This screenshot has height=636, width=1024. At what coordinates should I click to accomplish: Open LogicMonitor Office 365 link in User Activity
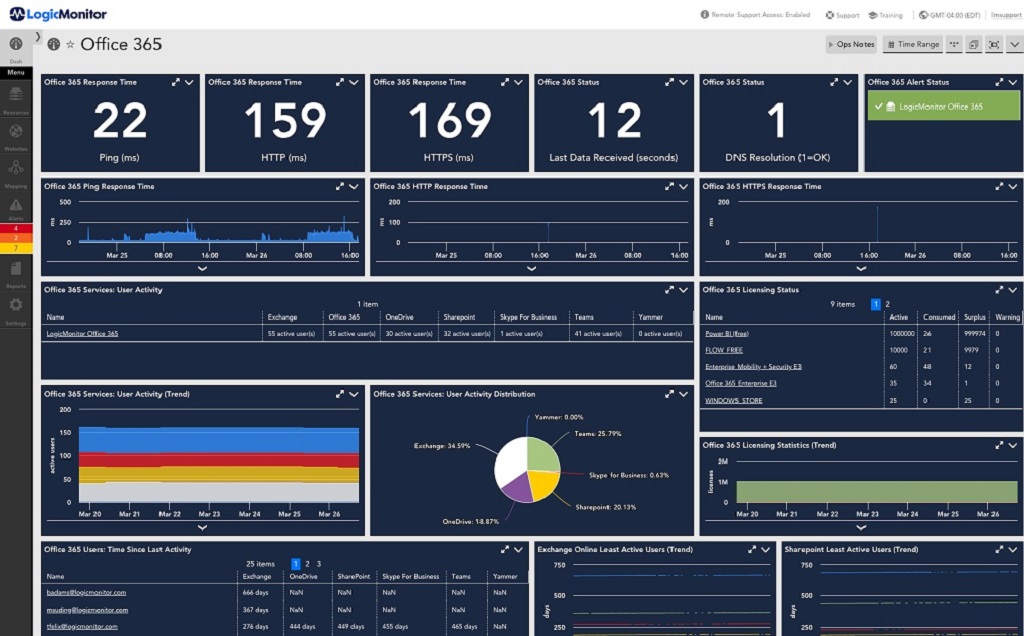(82, 334)
